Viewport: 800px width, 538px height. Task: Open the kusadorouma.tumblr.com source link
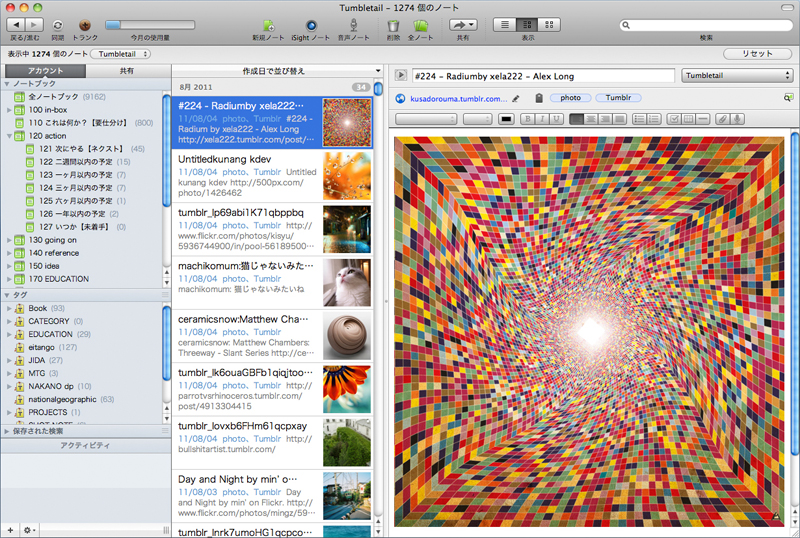pyautogui.click(x=458, y=98)
